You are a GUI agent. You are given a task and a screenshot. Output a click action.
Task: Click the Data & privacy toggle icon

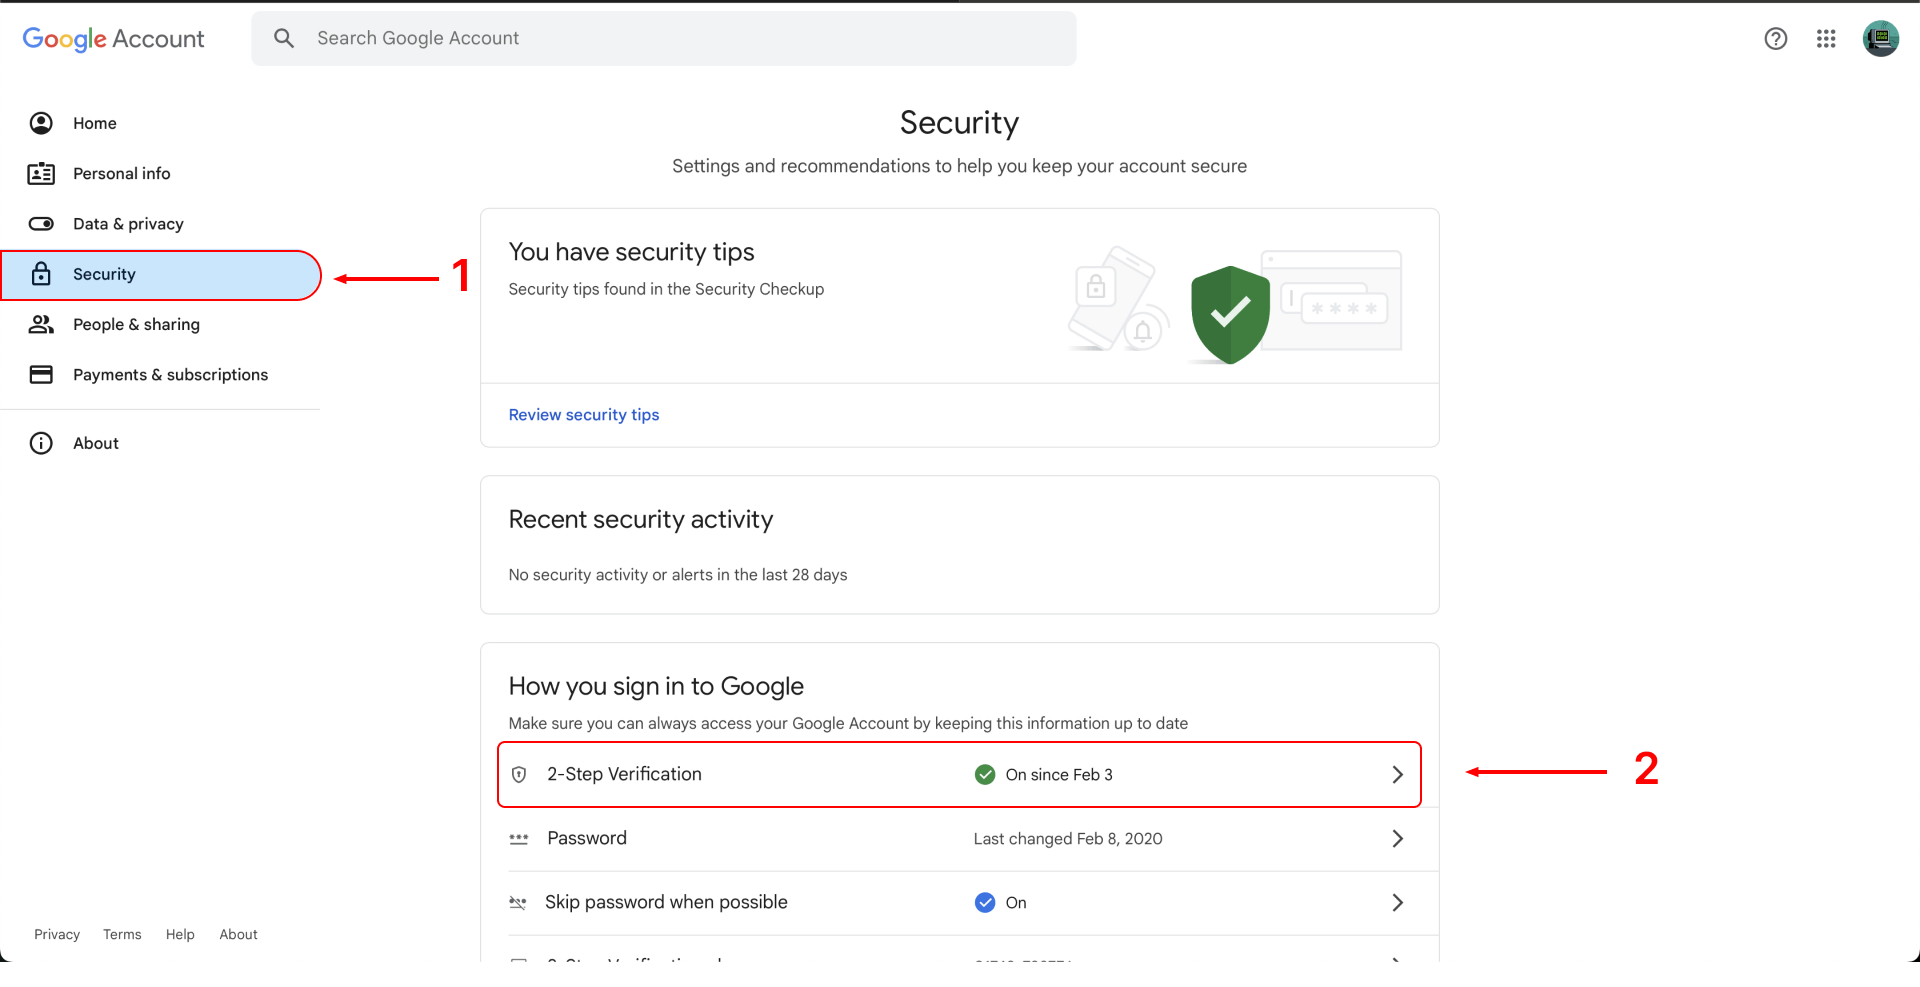[x=41, y=224]
